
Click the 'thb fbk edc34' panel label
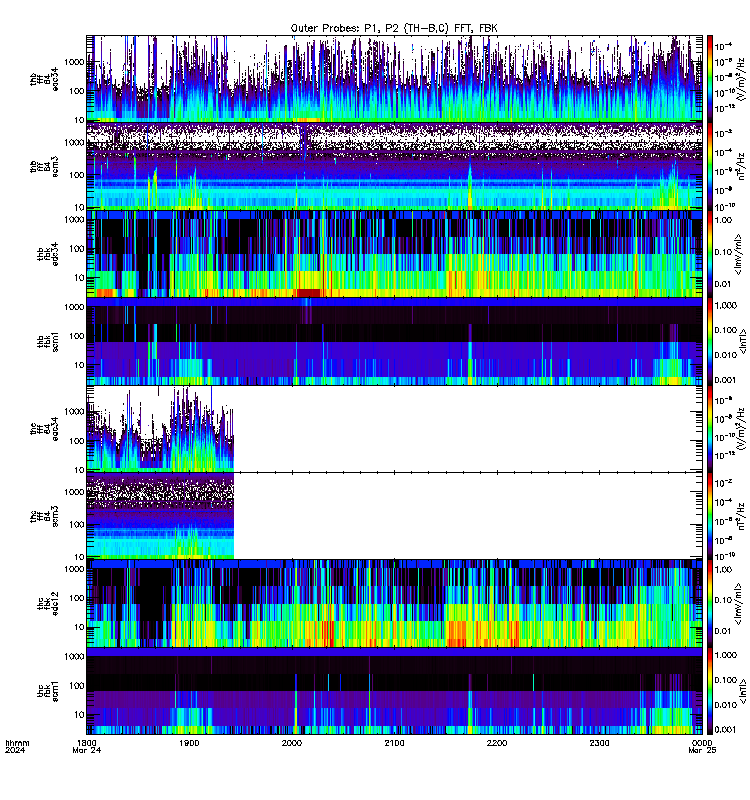48,254
